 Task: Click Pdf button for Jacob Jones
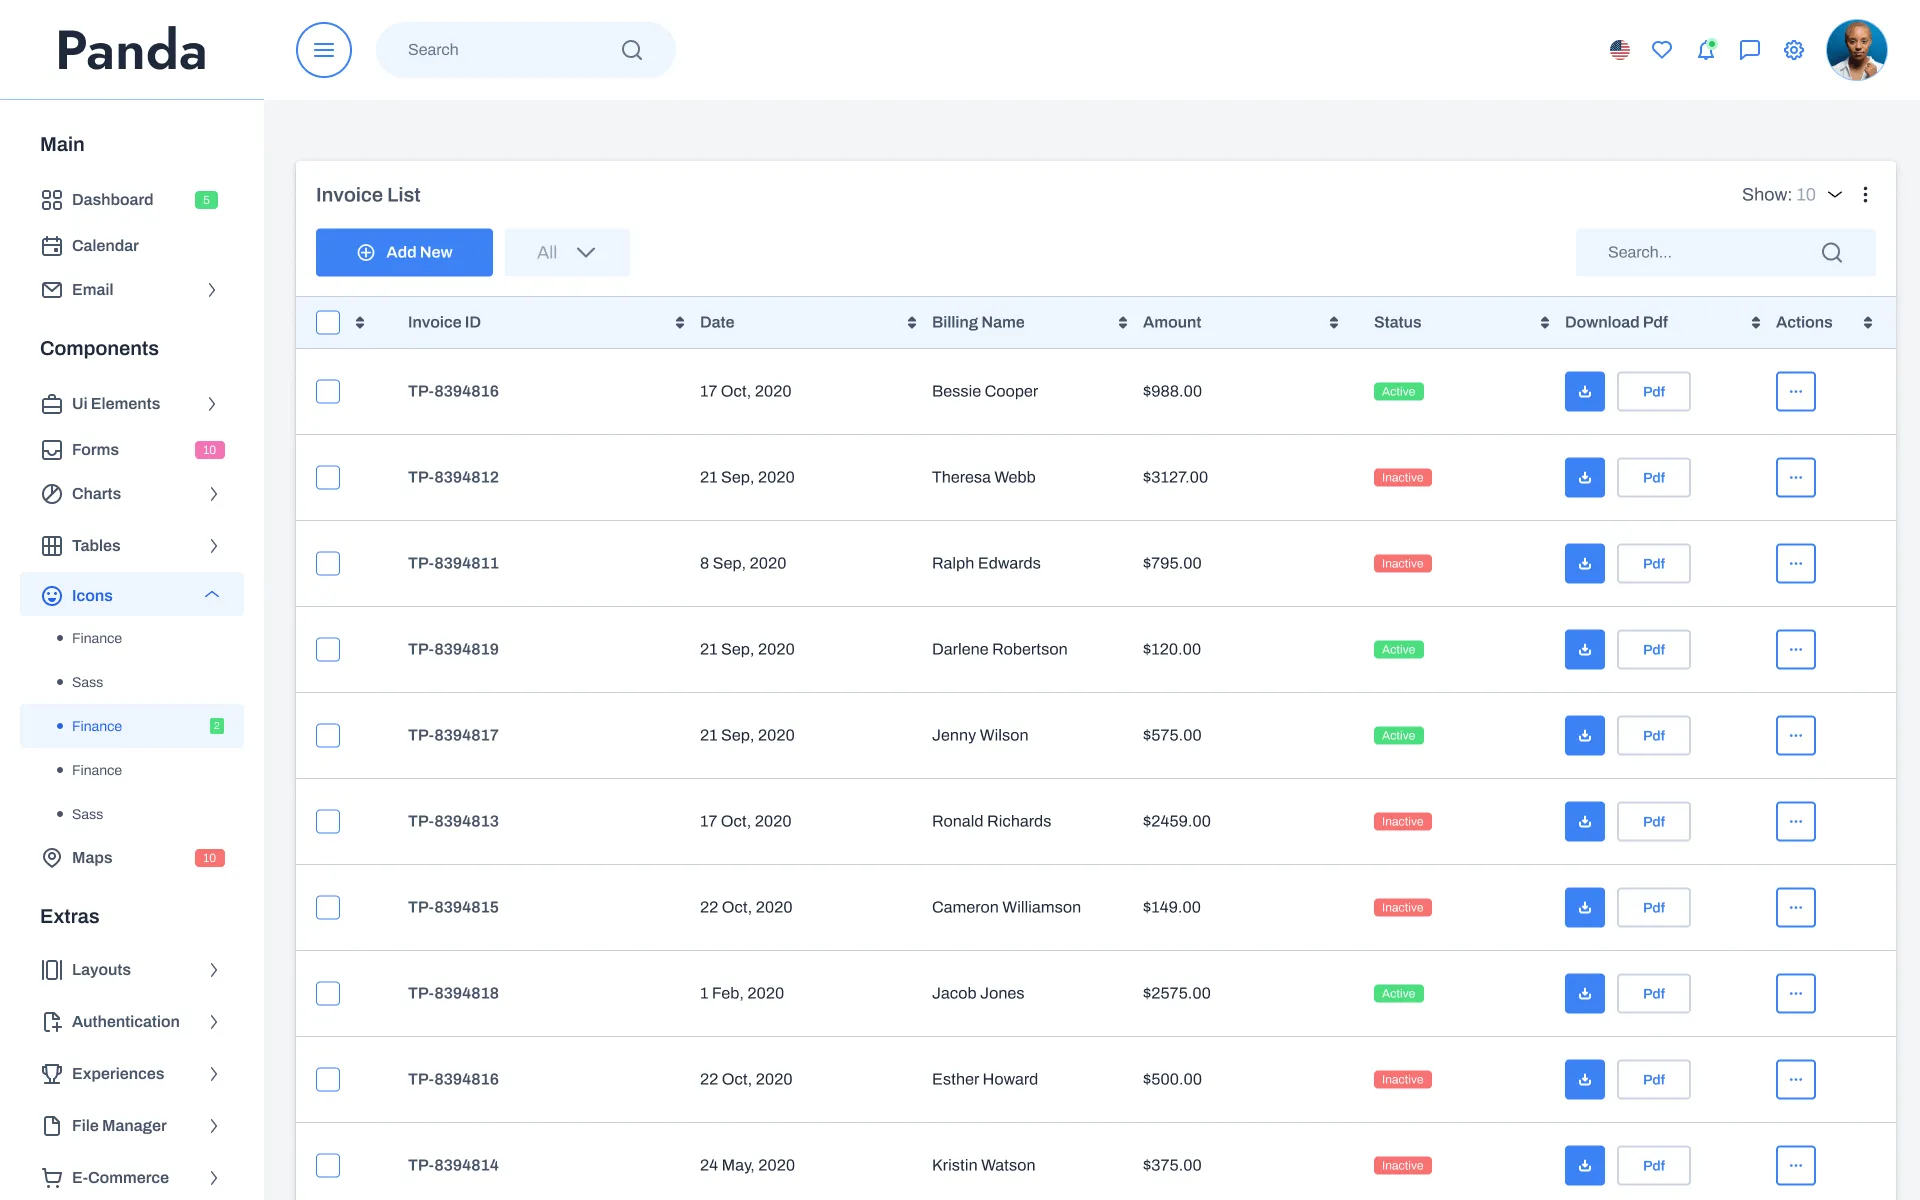(x=1653, y=994)
